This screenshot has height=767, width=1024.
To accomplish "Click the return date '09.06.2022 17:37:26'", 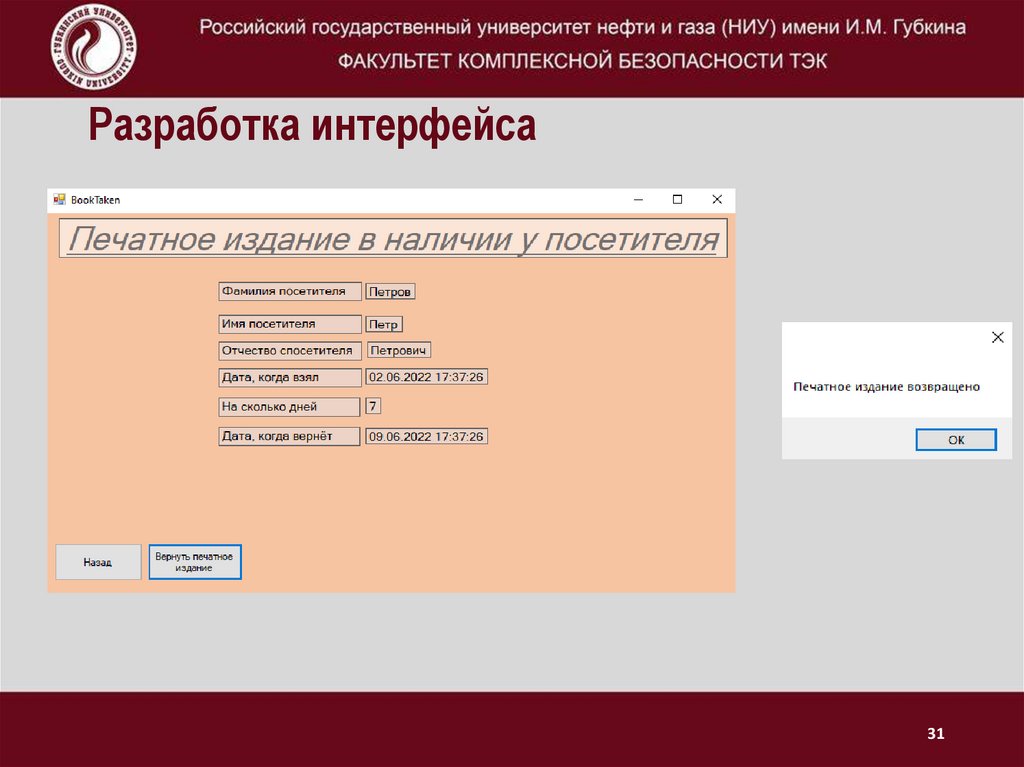I will click(x=425, y=436).
